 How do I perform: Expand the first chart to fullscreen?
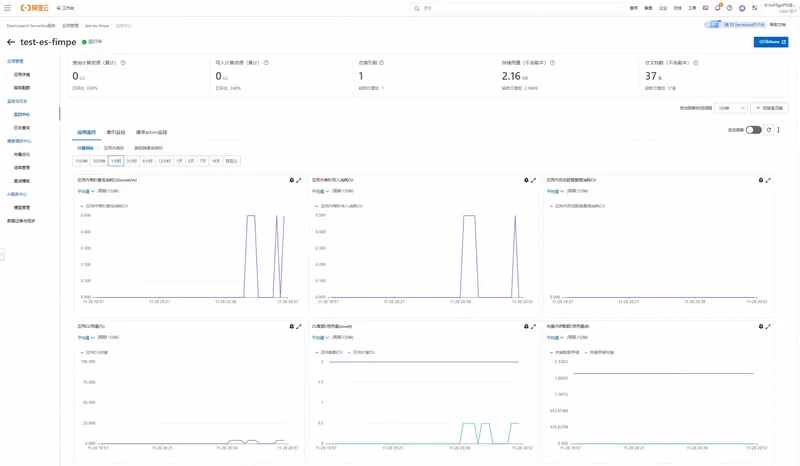[299, 181]
